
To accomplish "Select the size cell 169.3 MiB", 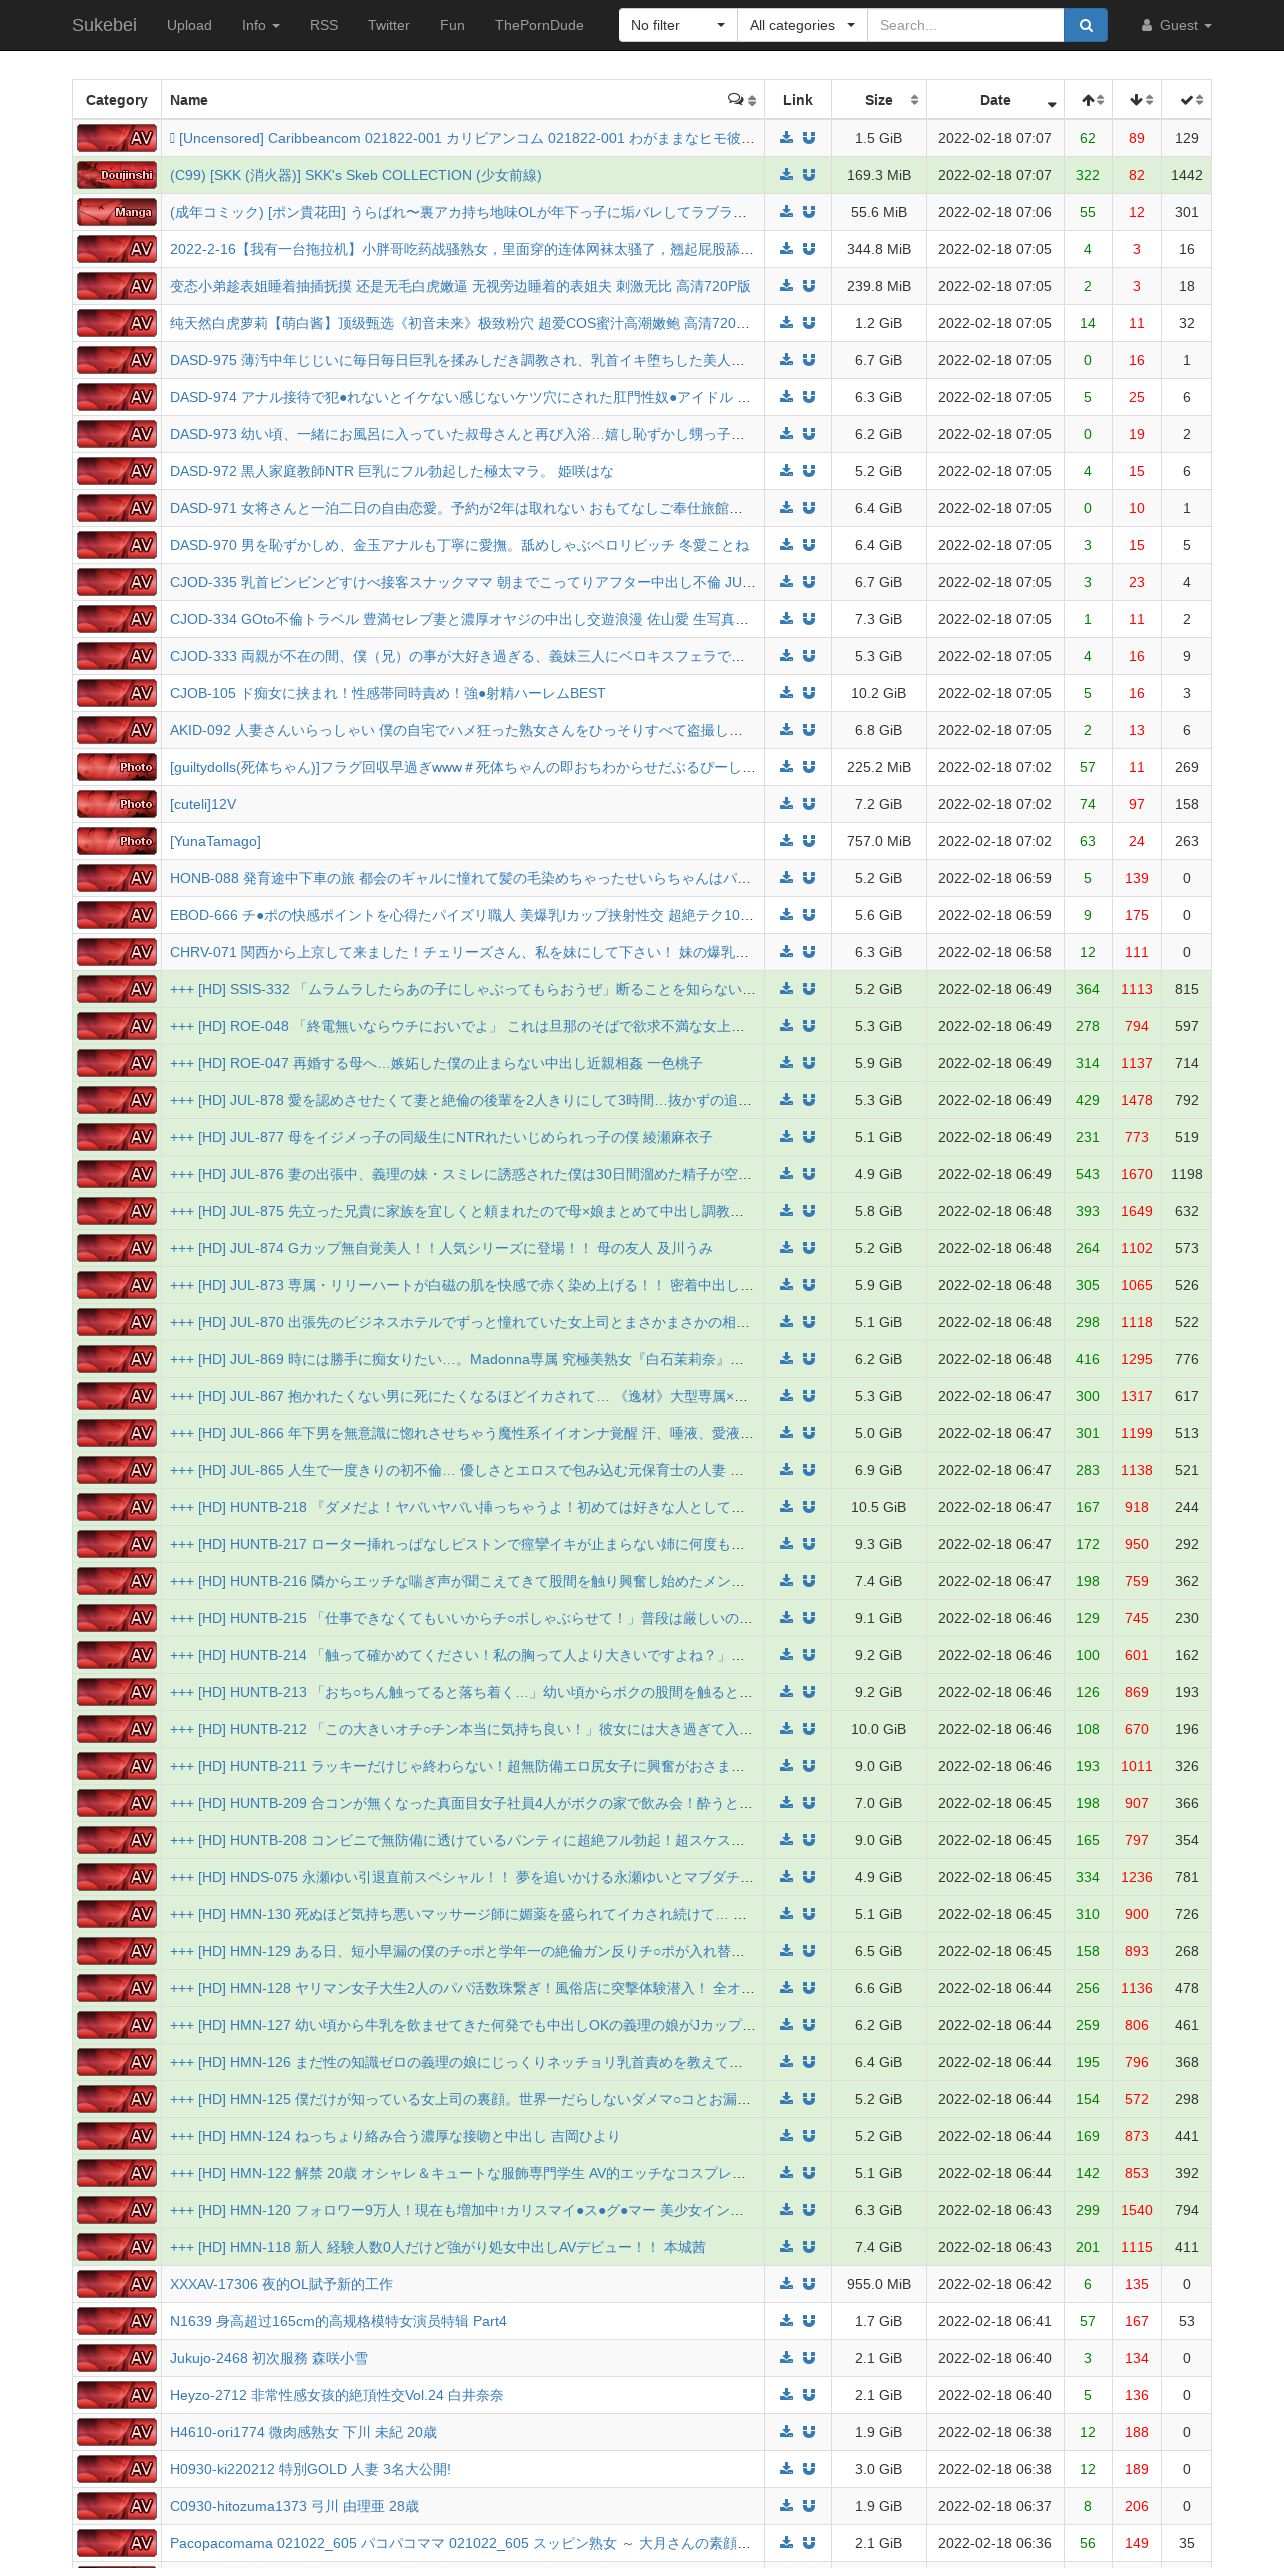I will (879, 175).
